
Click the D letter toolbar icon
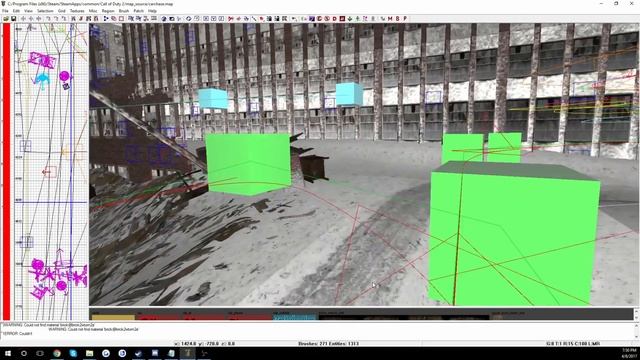(335, 18)
